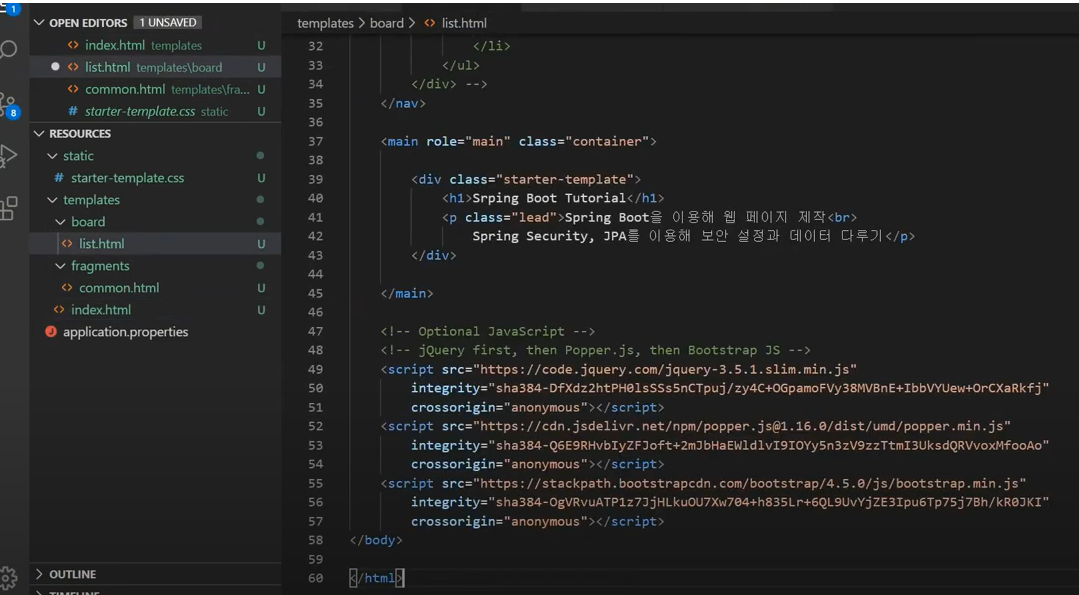
Task: Click the 1 UNSAVED badge
Action: click(167, 23)
